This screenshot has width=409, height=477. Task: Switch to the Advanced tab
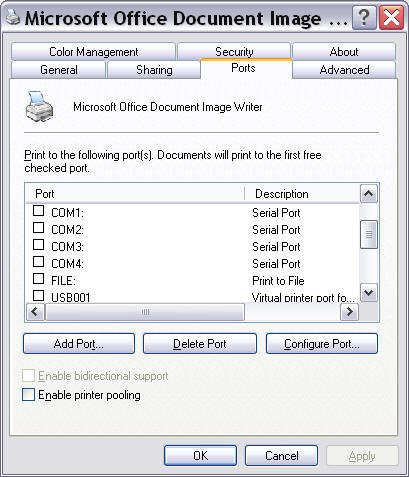point(344,70)
